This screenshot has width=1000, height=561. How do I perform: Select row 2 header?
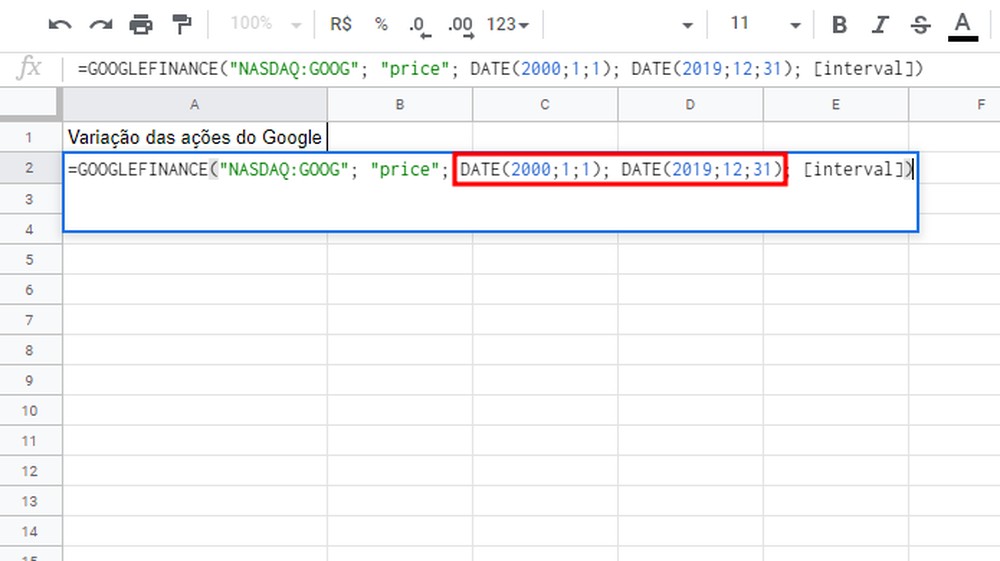pyautogui.click(x=30, y=168)
